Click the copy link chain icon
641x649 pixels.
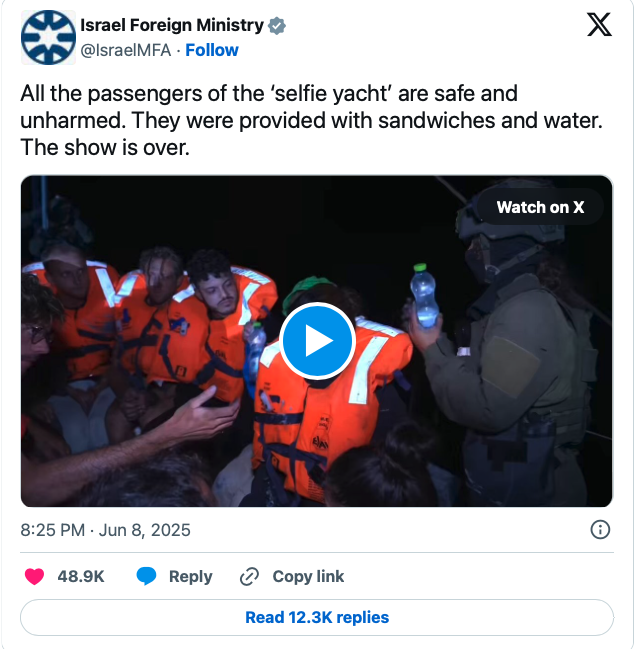[x=250, y=576]
